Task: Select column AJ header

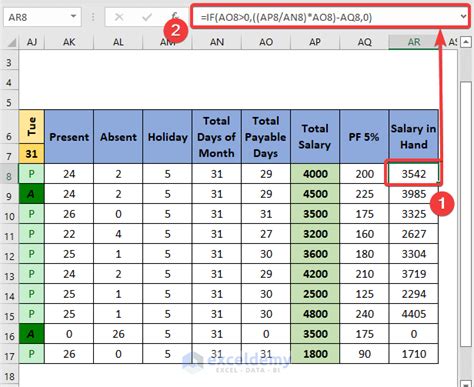Action: 32,42
